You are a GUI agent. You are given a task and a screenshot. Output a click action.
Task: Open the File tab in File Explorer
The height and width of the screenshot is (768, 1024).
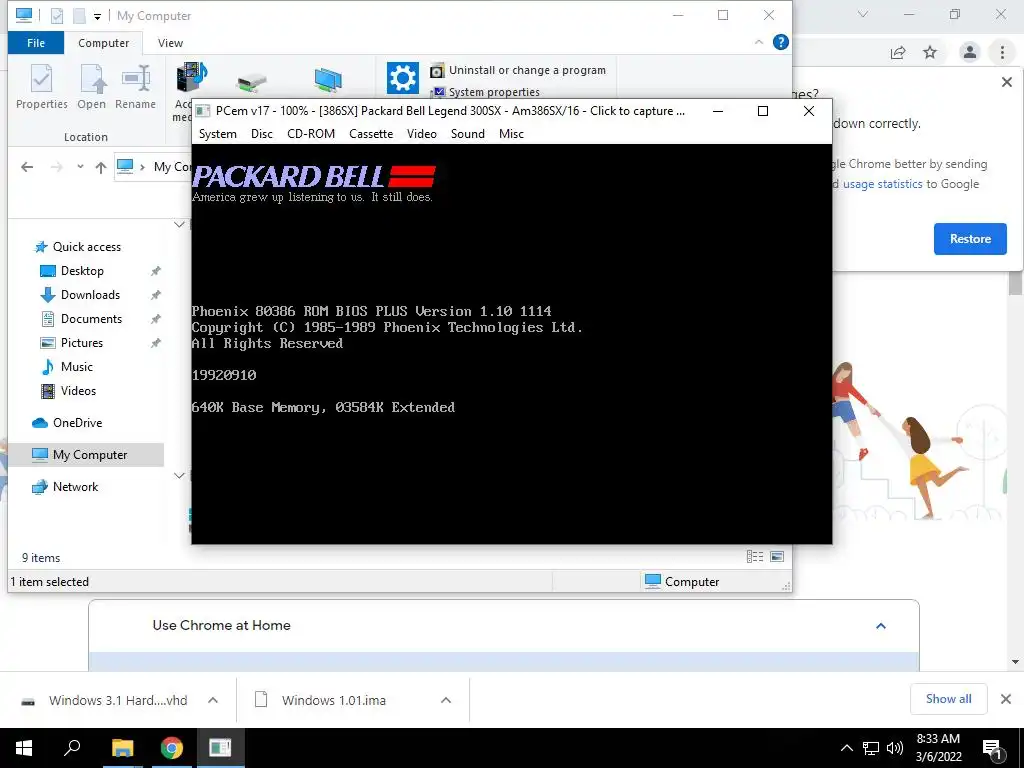[x=36, y=43]
